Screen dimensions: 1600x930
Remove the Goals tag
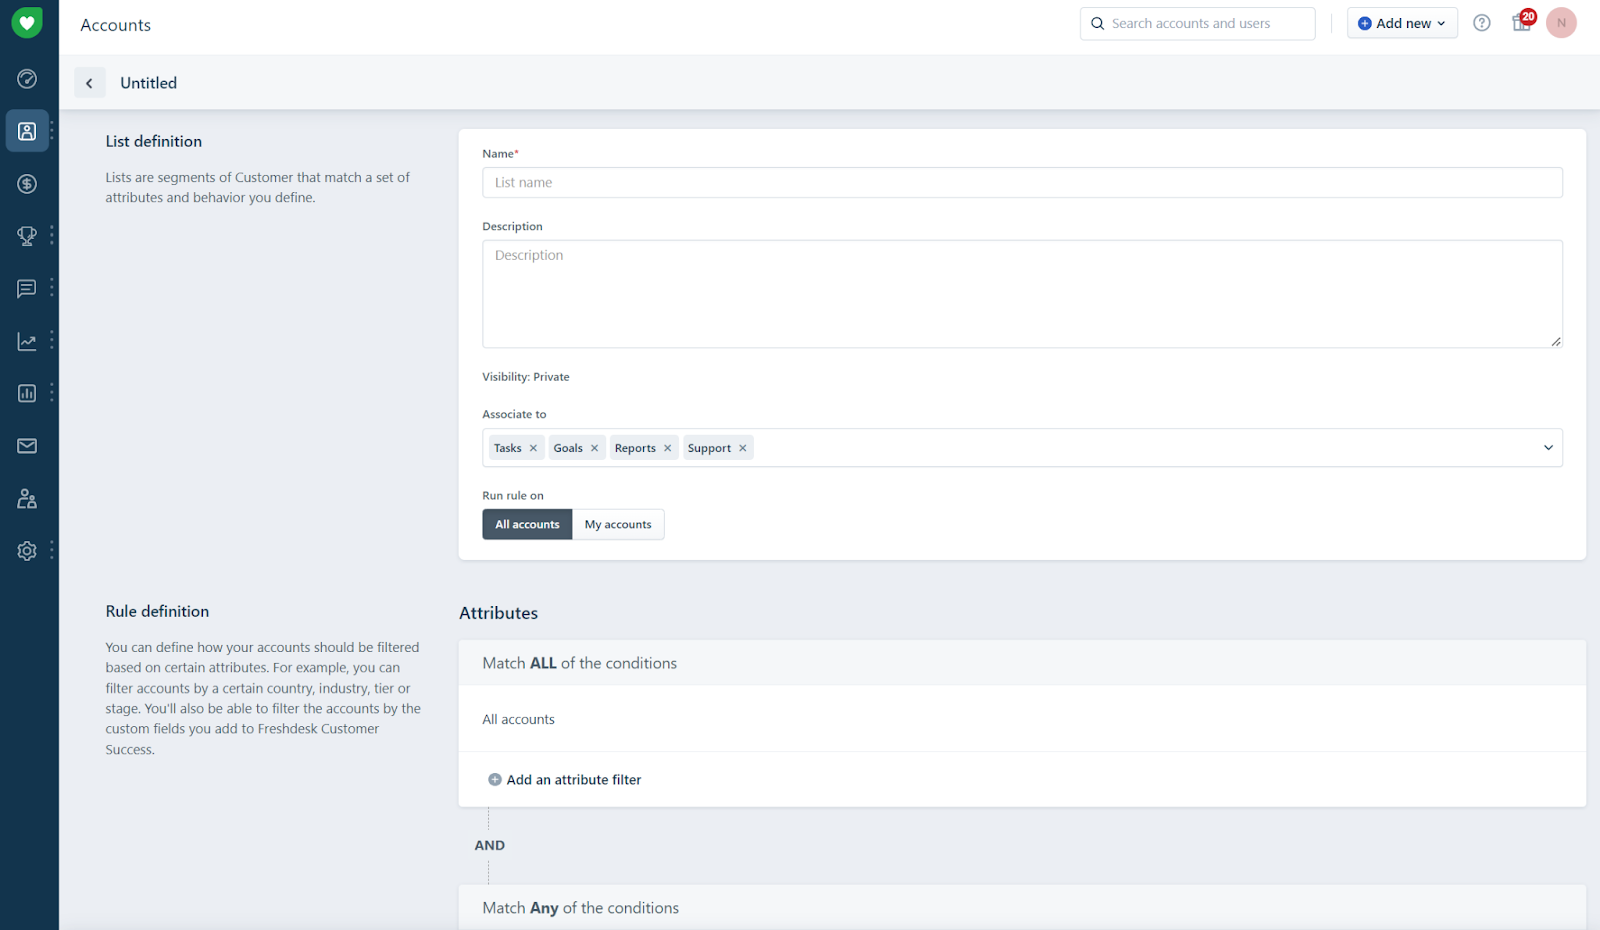(594, 448)
